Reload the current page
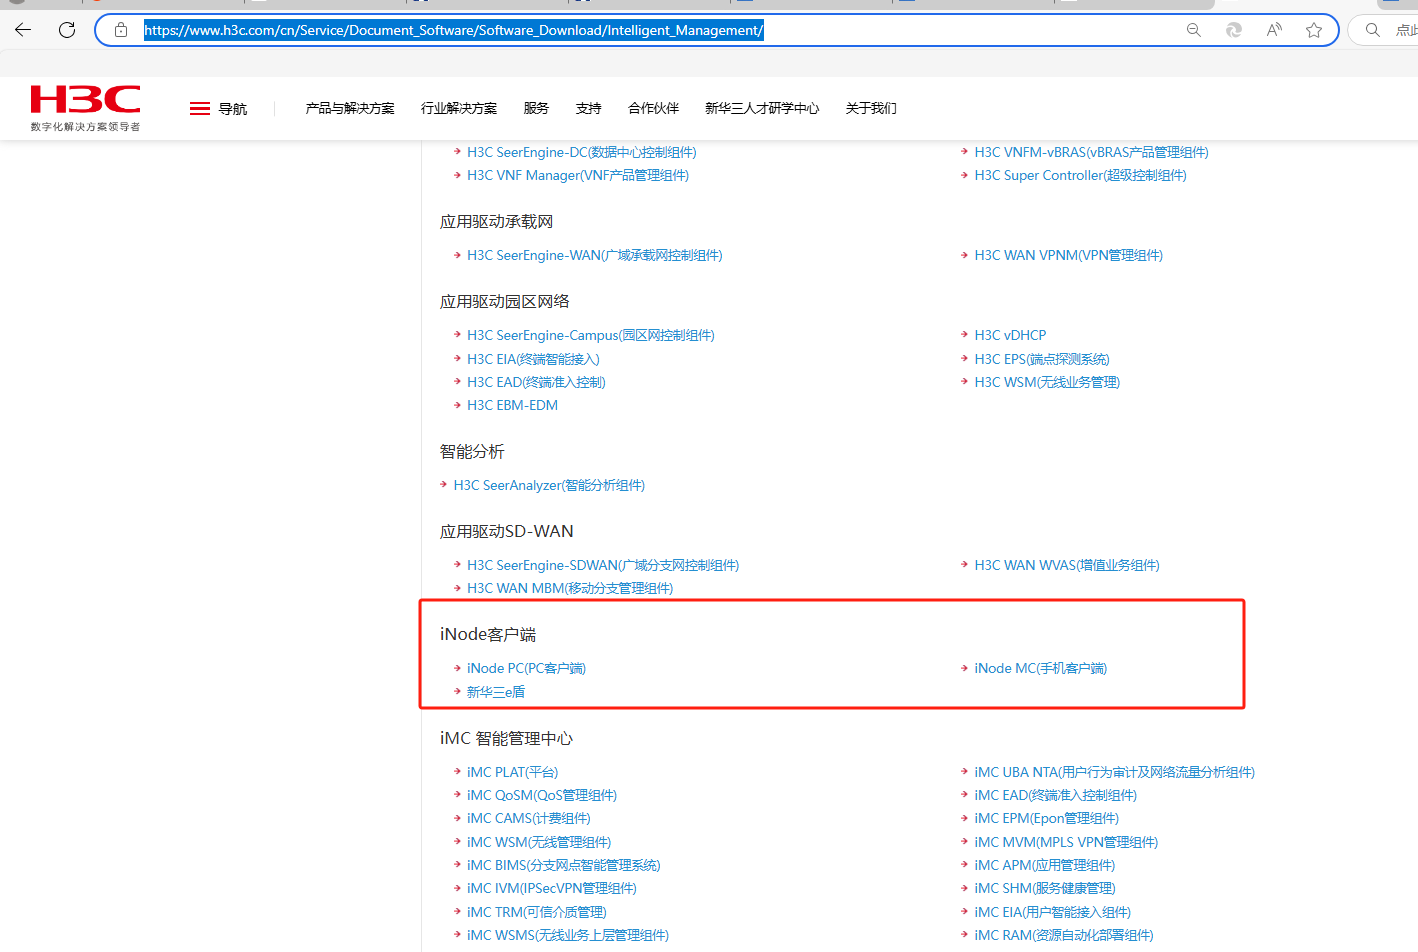The height and width of the screenshot is (952, 1418). pyautogui.click(x=67, y=30)
